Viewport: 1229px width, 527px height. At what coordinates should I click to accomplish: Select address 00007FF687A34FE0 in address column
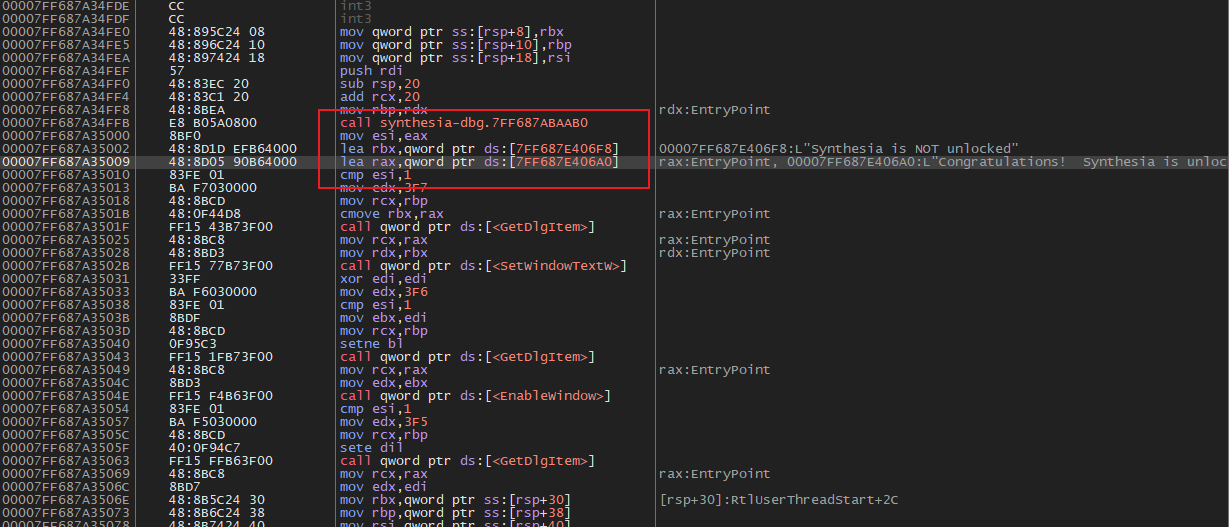[x=65, y=32]
